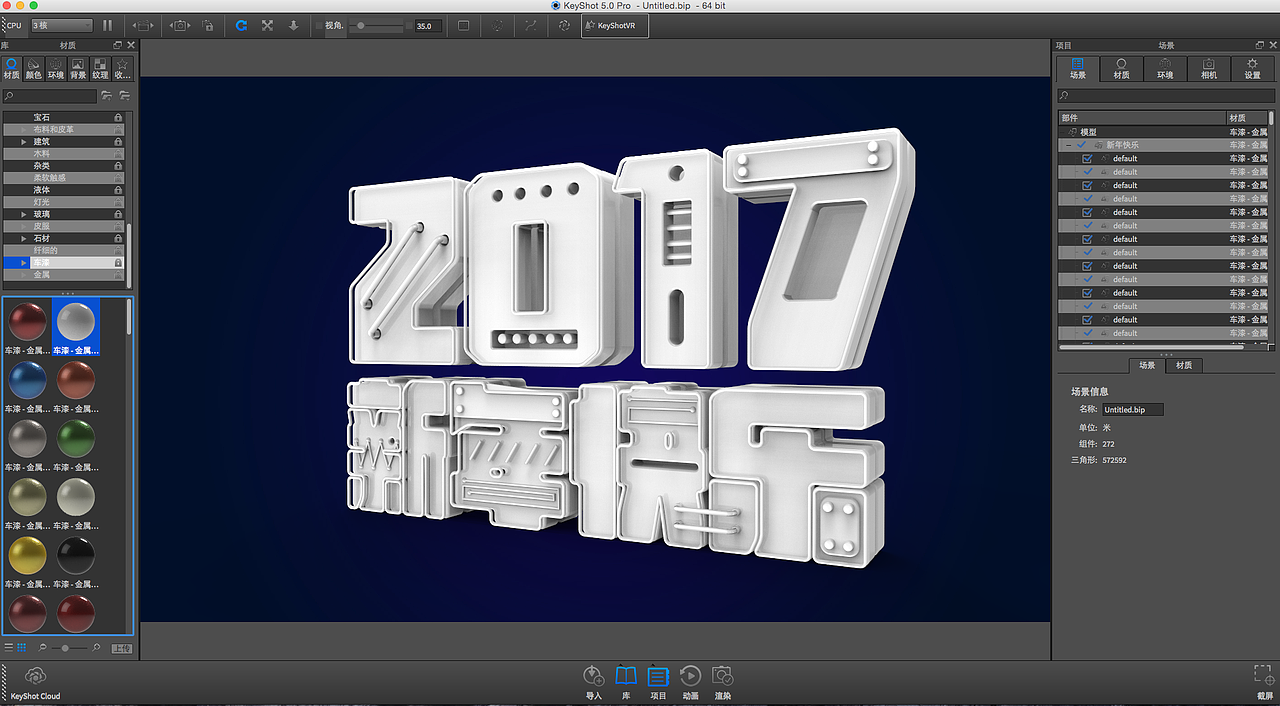Viewport: 1280px width, 706px height.
Task: Open the 颜色 (Colors) library panel
Action: 33,70
